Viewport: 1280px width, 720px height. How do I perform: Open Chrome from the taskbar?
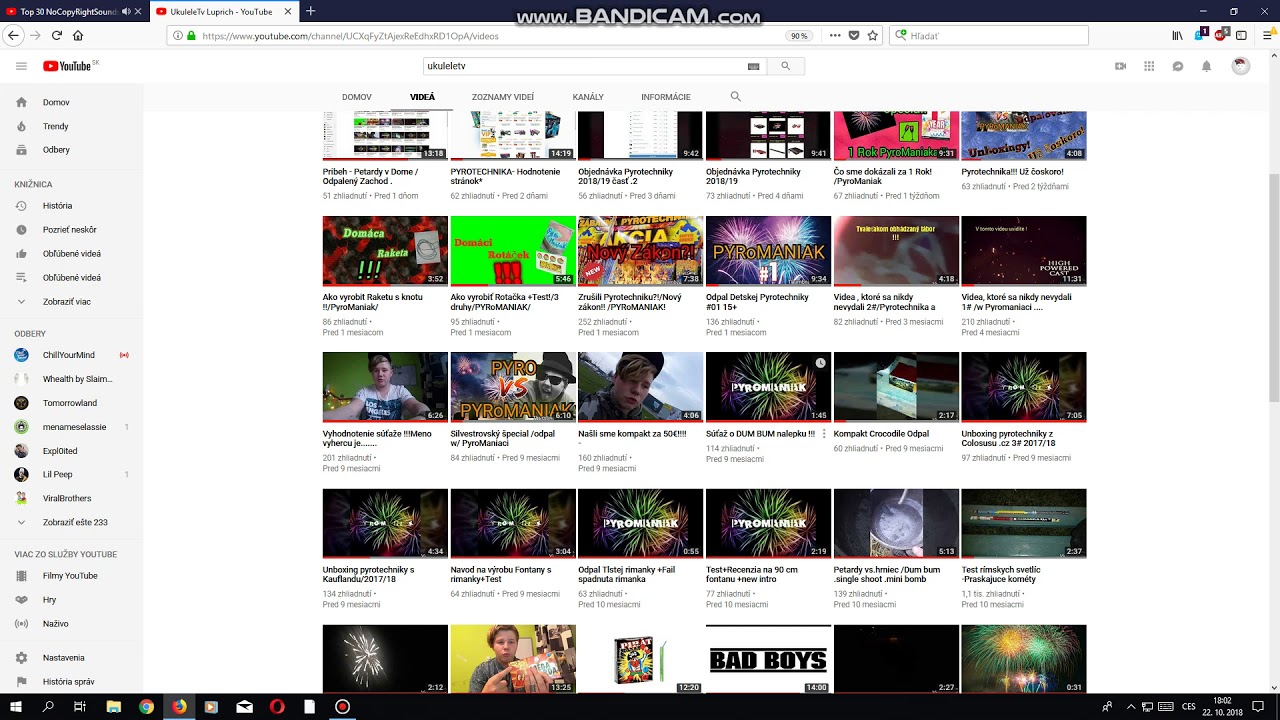[x=147, y=706]
